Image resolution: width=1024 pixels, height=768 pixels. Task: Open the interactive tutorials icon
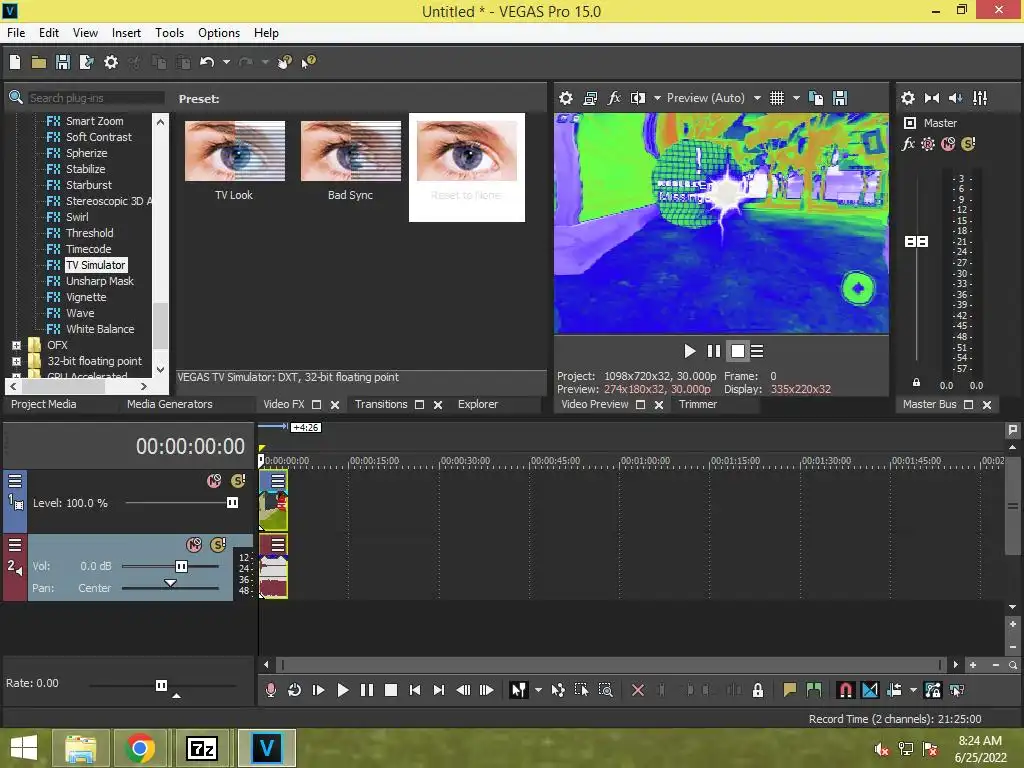(285, 62)
